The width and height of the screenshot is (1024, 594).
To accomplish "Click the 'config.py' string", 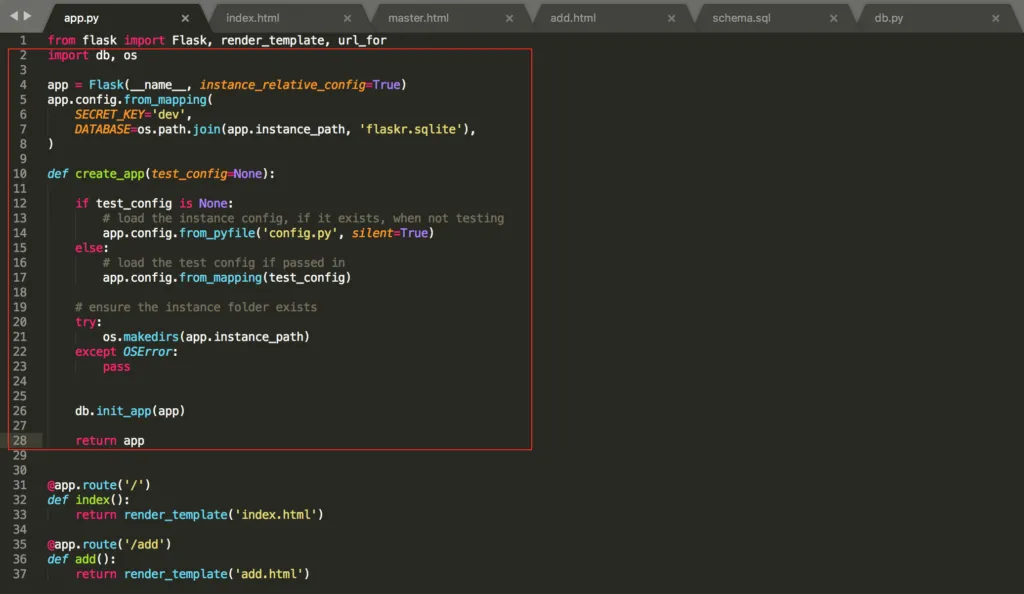I will [x=300, y=233].
